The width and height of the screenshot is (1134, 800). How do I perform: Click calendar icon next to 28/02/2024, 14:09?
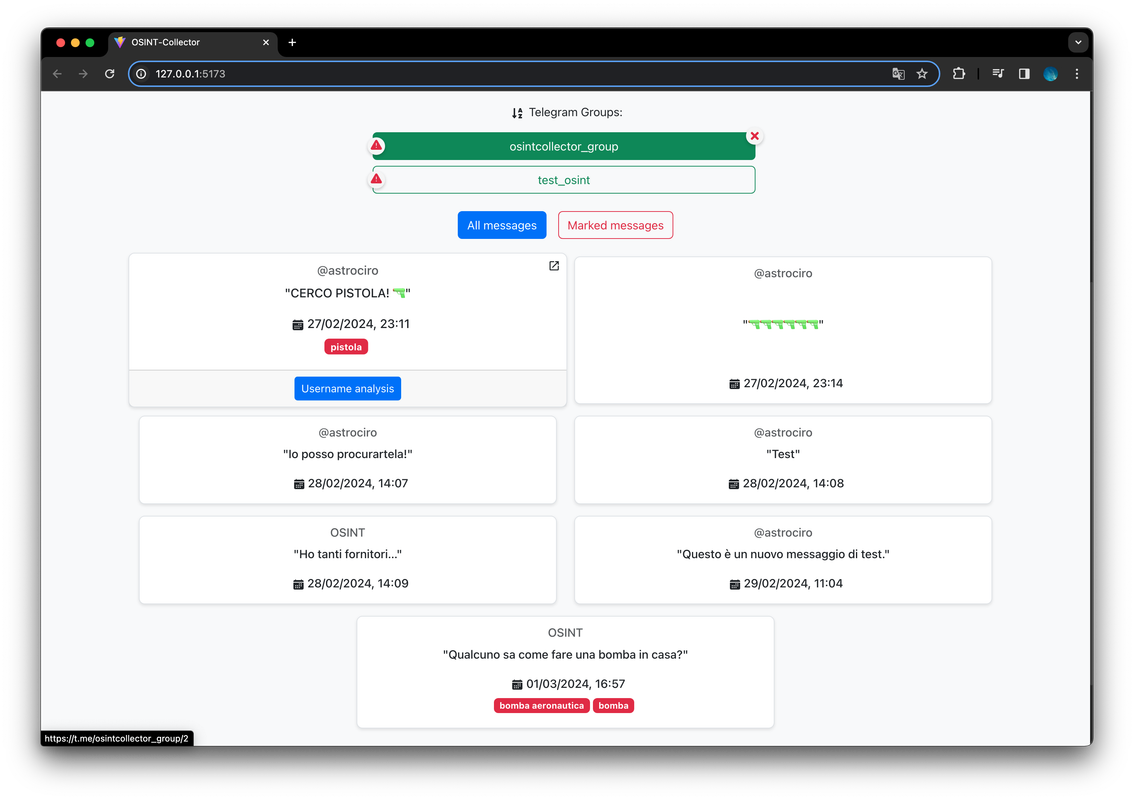[298, 584]
